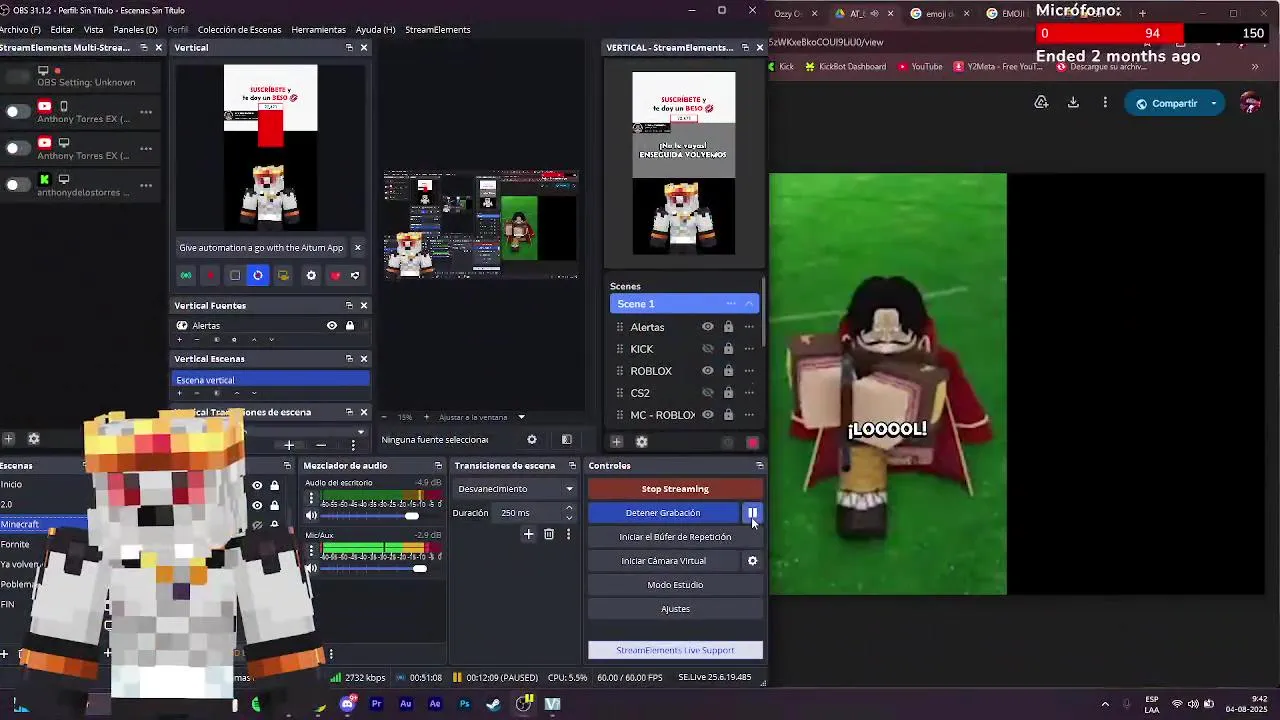Toggle second Anthony Torres YouTube output switch

17,148
